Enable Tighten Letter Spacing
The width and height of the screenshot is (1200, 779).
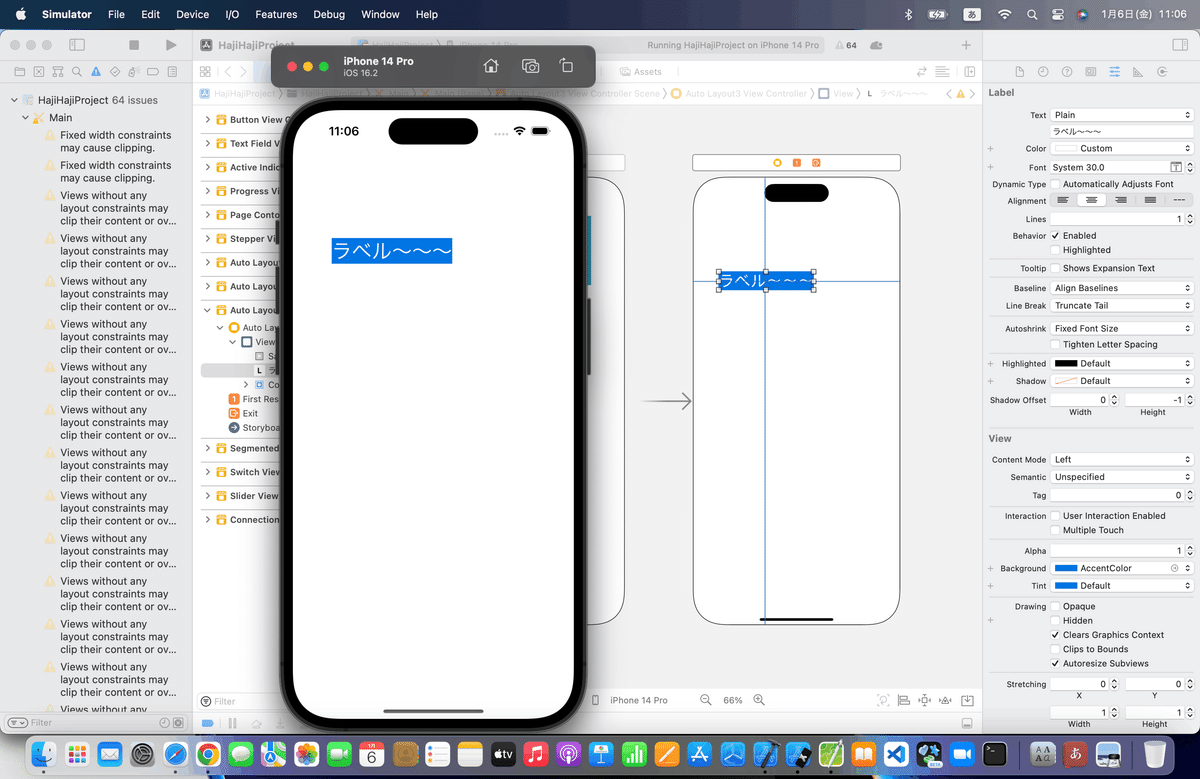tap(1055, 344)
